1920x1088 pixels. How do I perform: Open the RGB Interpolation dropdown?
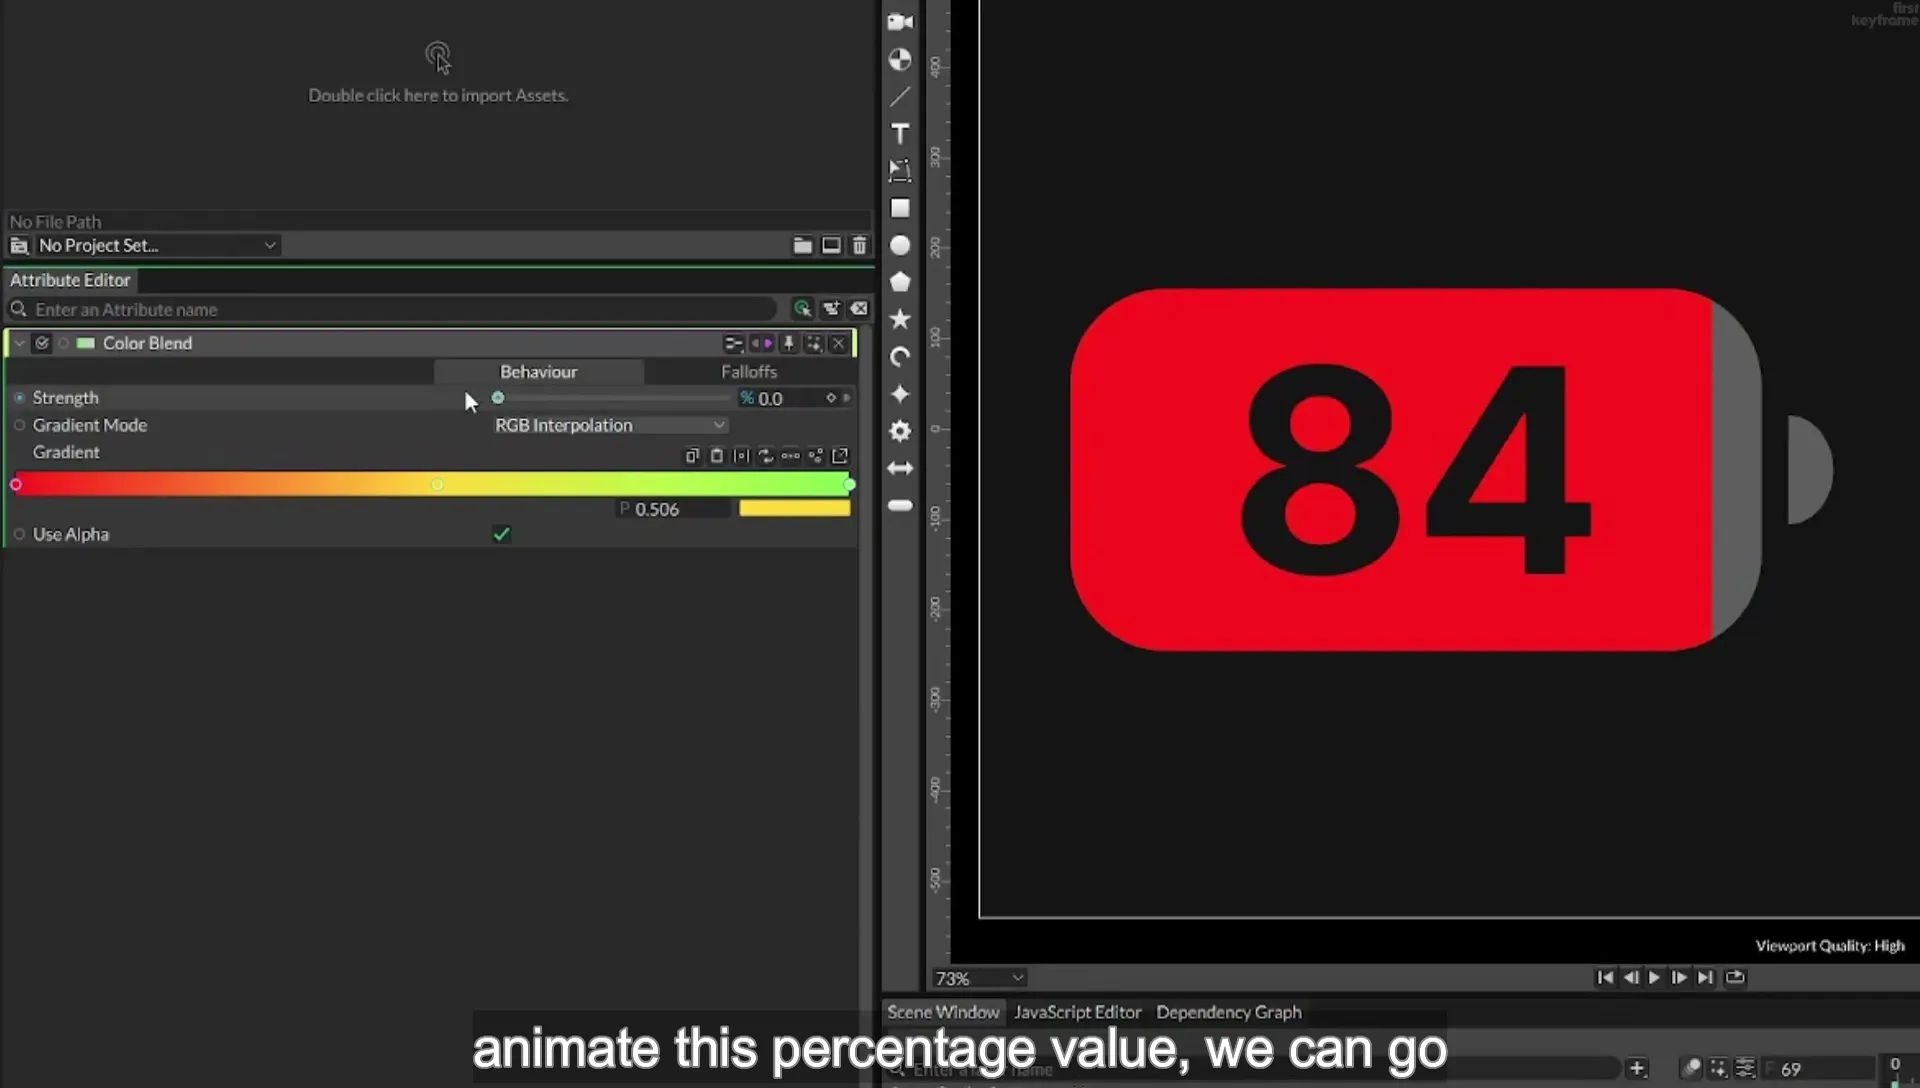[x=609, y=425]
